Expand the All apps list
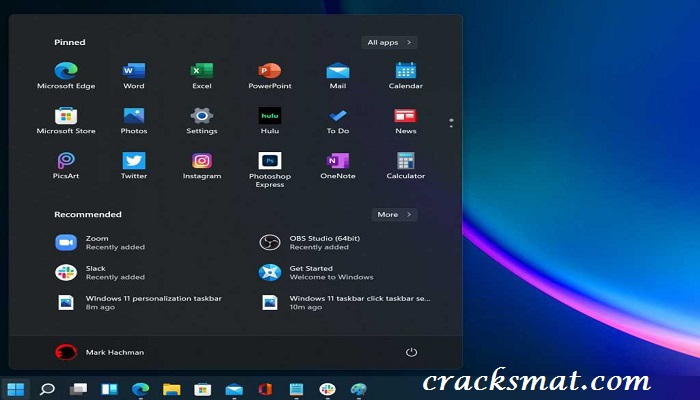This screenshot has width=700, height=400. (x=389, y=42)
